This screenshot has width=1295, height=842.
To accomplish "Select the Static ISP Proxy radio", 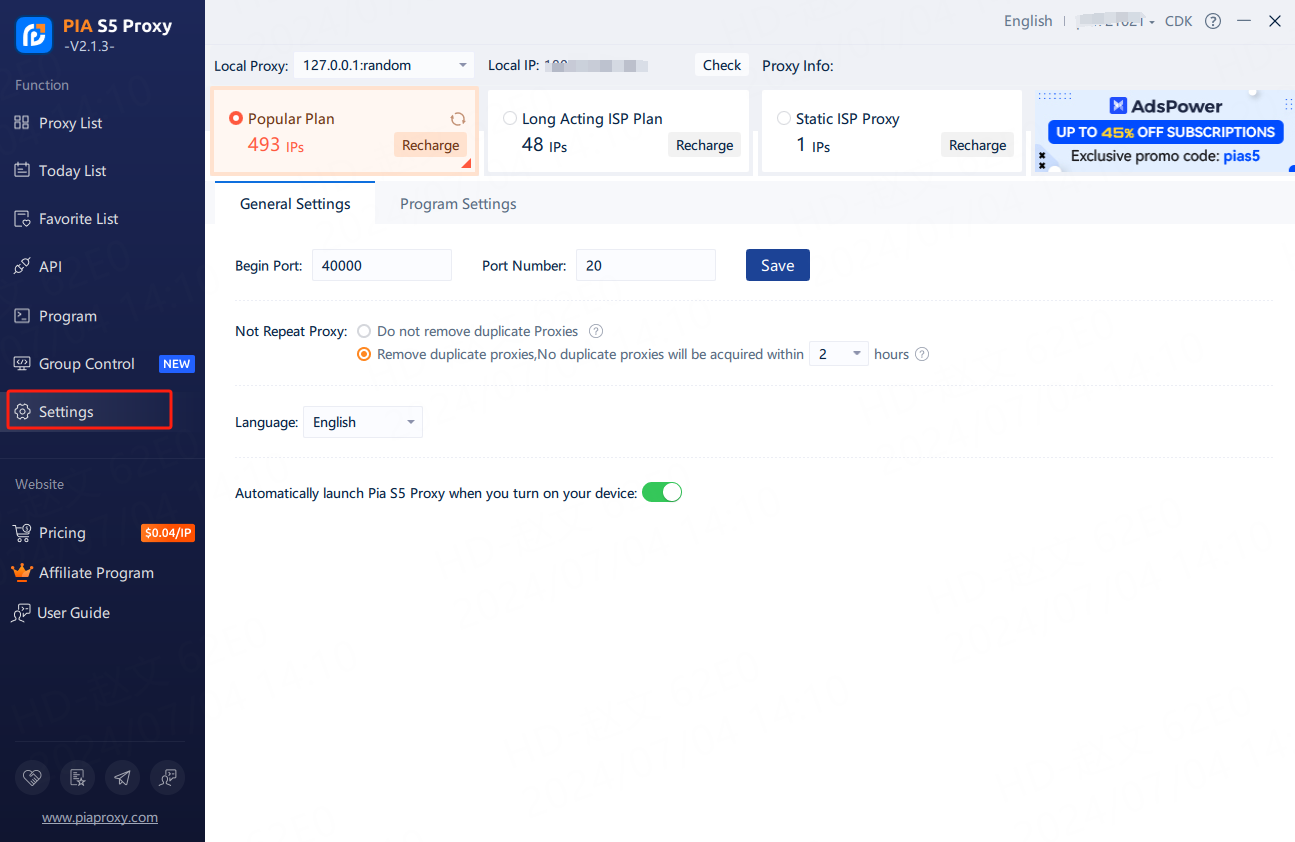I will 784,118.
